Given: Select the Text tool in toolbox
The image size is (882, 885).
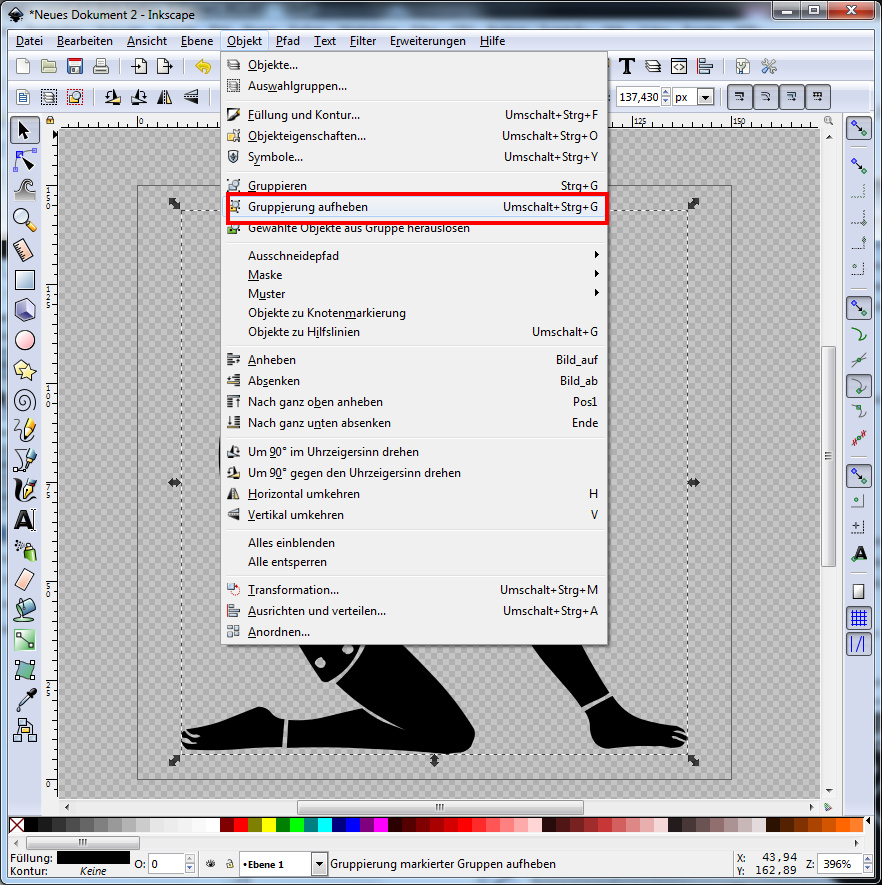Looking at the screenshot, I should 24,520.
